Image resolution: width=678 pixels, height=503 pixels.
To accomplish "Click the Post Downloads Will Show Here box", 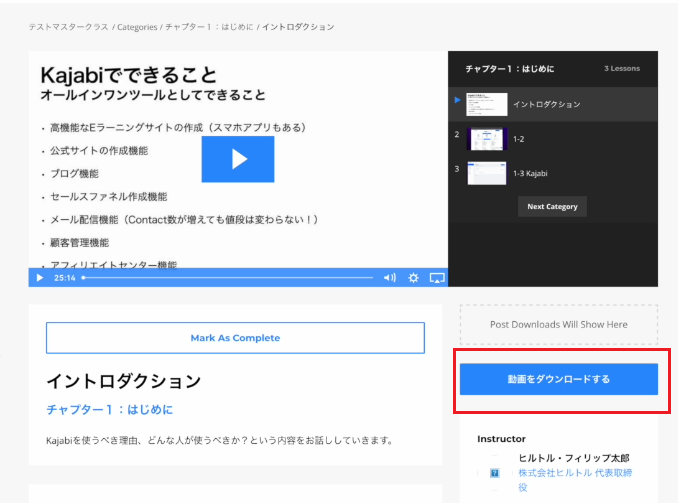I will coord(559,324).
